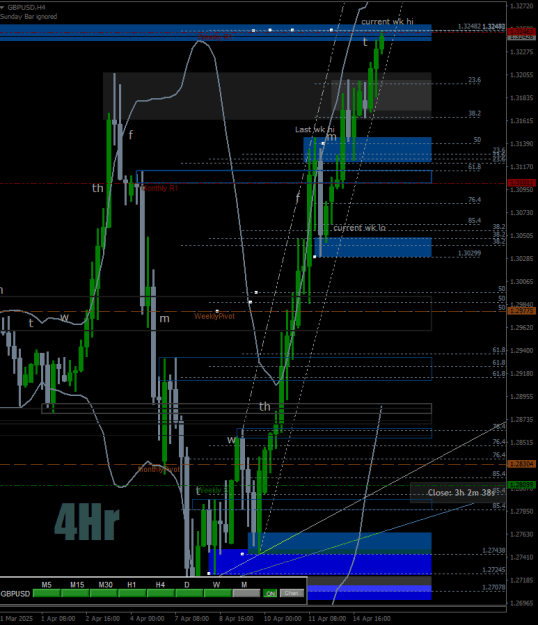Click the grey Chan button
Screen dimensions: 538x625
pos(292,593)
